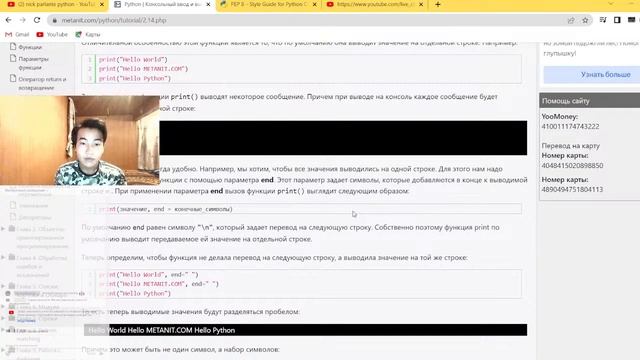Toggle the browser side panel icon
Screen dimensions: 640x360
click(x=617, y=20)
